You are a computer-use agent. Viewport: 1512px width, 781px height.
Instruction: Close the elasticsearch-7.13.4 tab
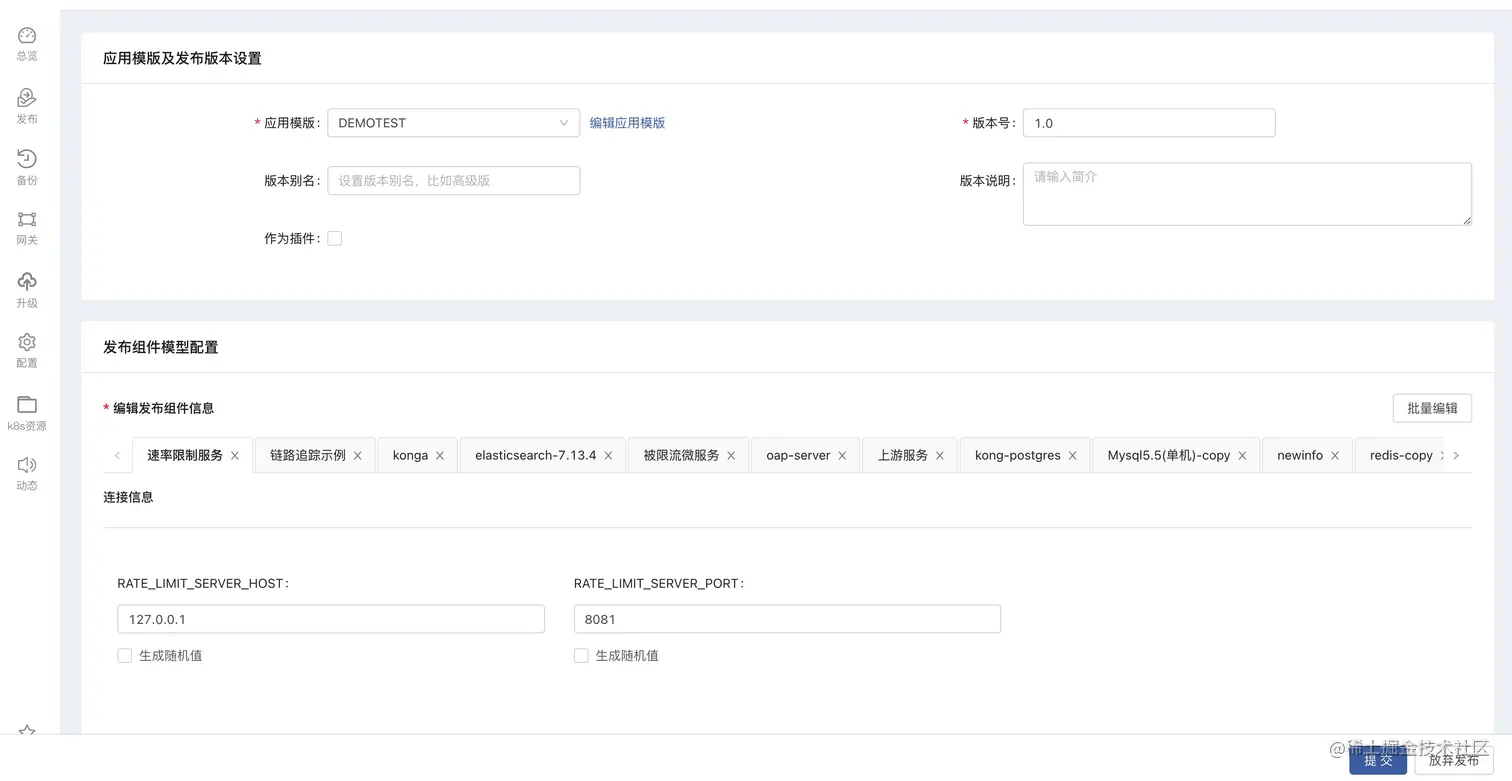tap(608, 456)
